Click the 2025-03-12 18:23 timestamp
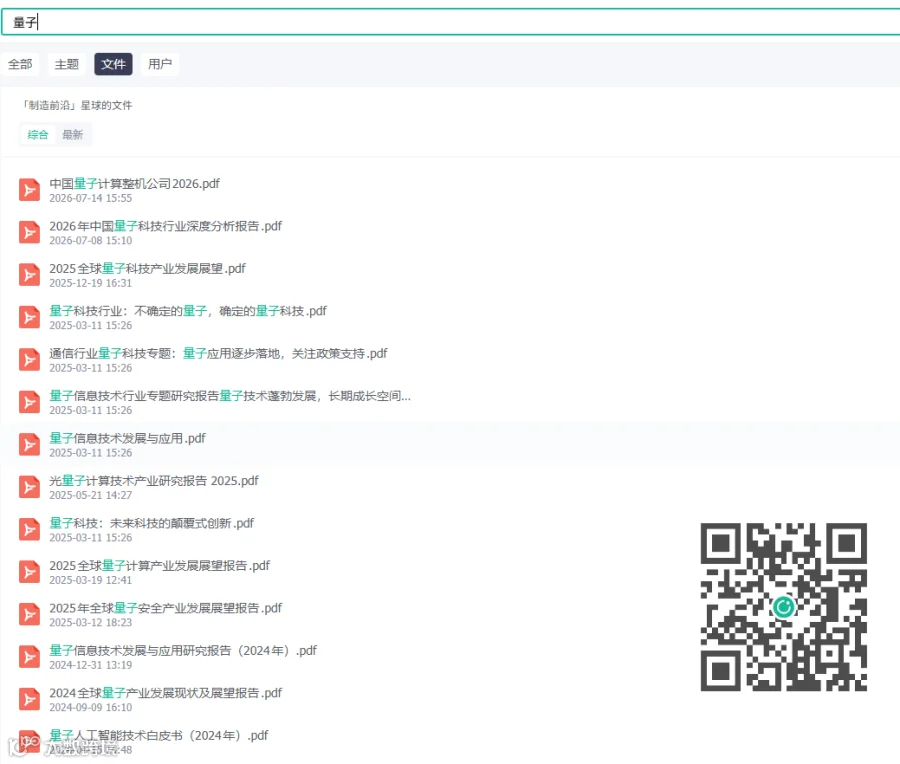The width and height of the screenshot is (900, 764). 91,623
